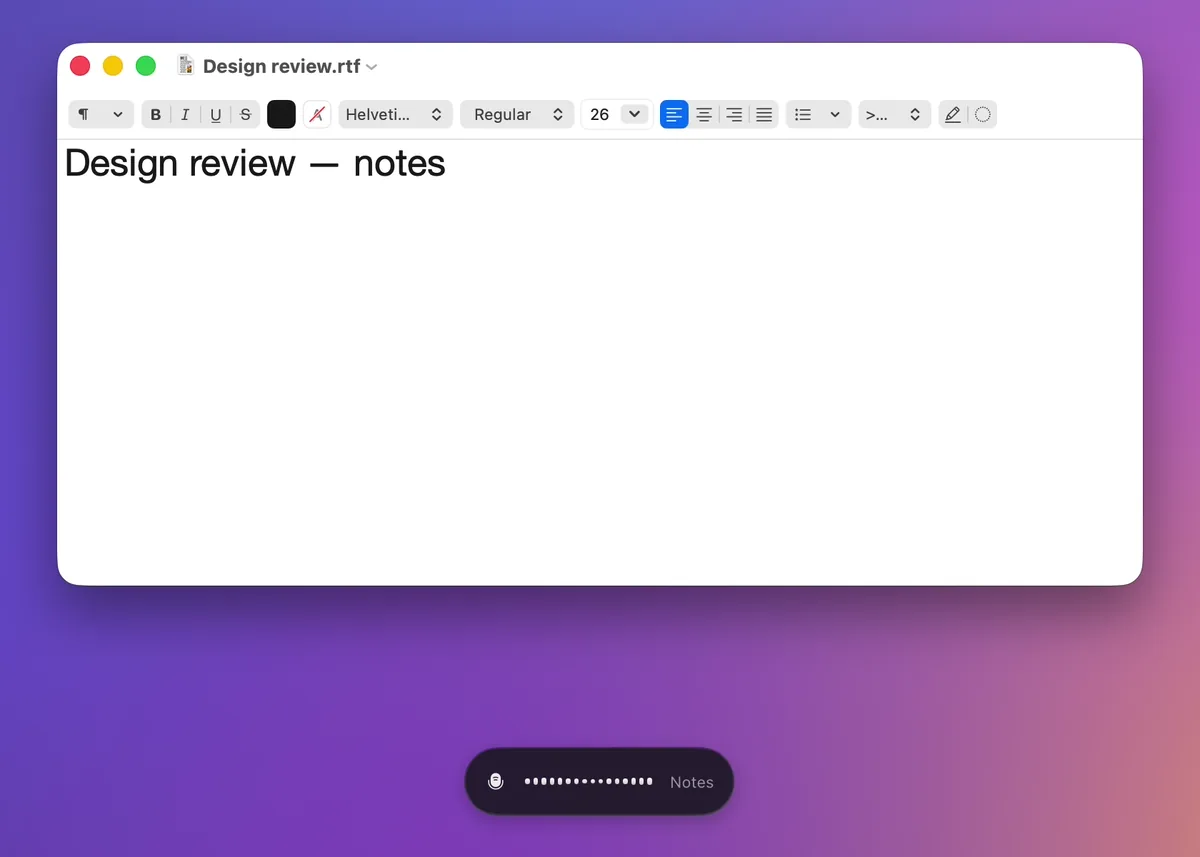Toggle italic formatting

185,114
